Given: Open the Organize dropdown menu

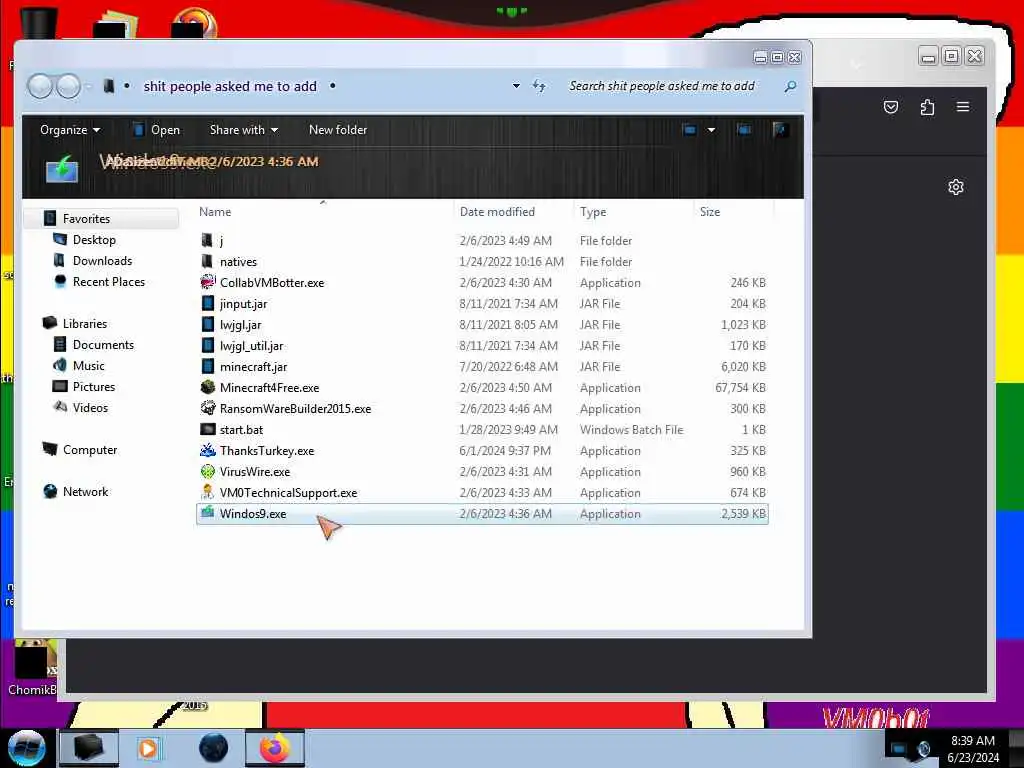Looking at the screenshot, I should point(70,129).
